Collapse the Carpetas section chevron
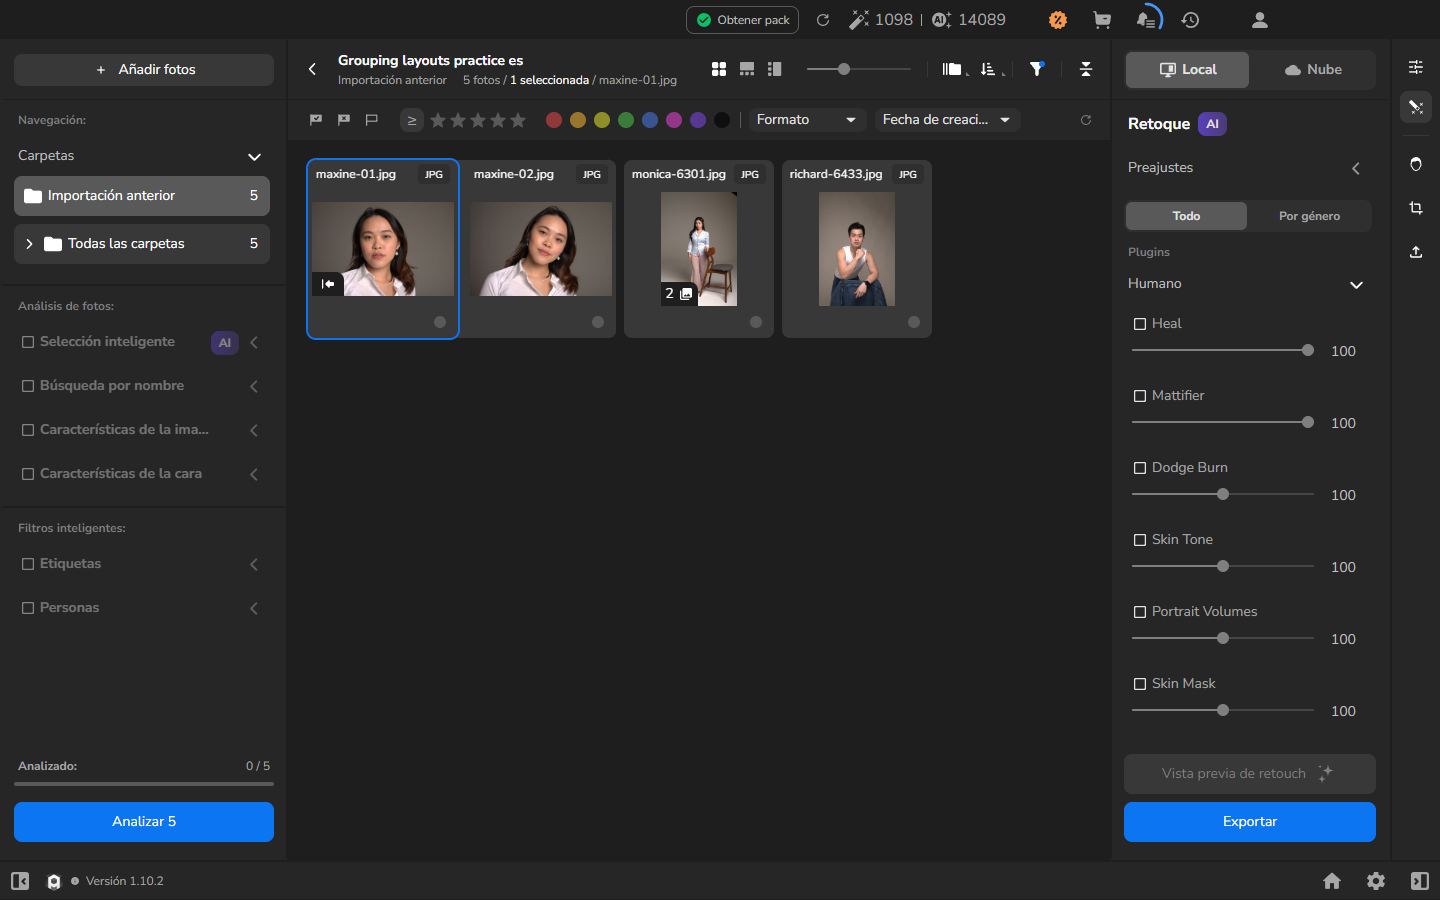Image resolution: width=1440 pixels, height=900 pixels. point(254,156)
